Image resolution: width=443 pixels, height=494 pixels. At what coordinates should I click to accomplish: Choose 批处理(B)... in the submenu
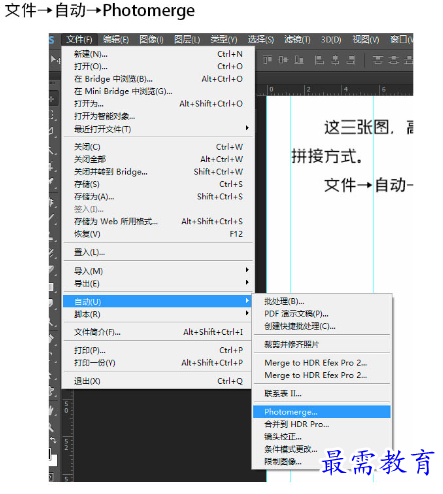click(322, 301)
